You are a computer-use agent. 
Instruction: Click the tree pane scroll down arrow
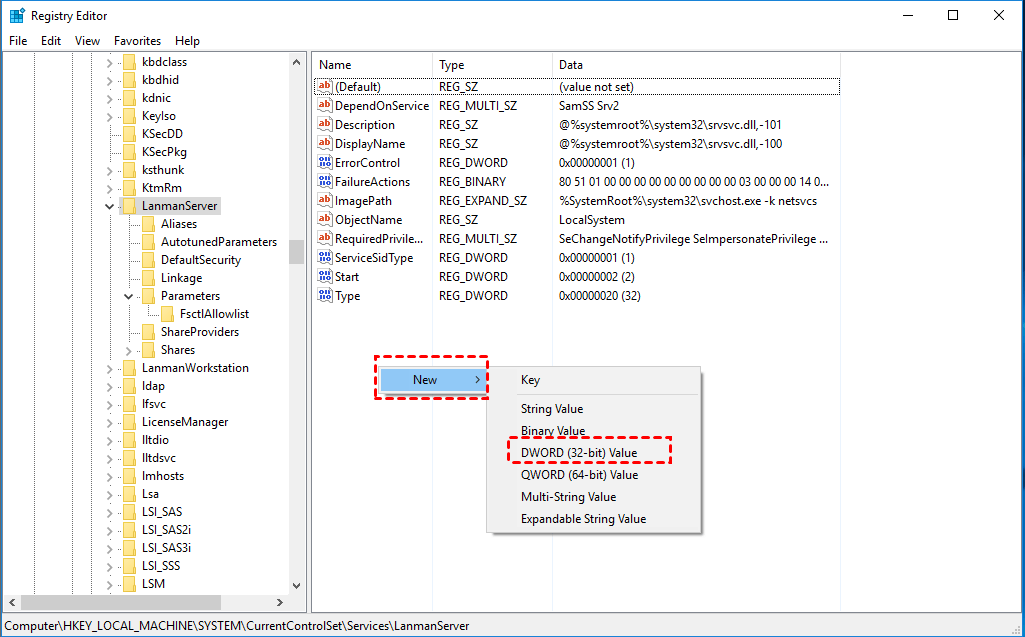(x=296, y=586)
